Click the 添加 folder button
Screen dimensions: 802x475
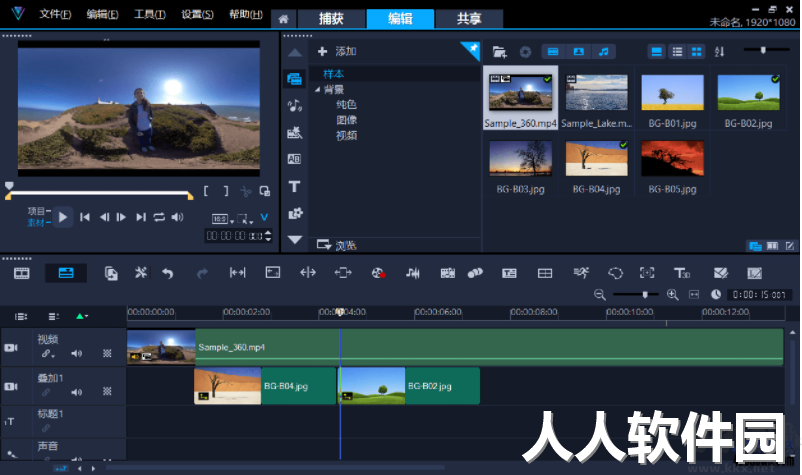[337, 52]
